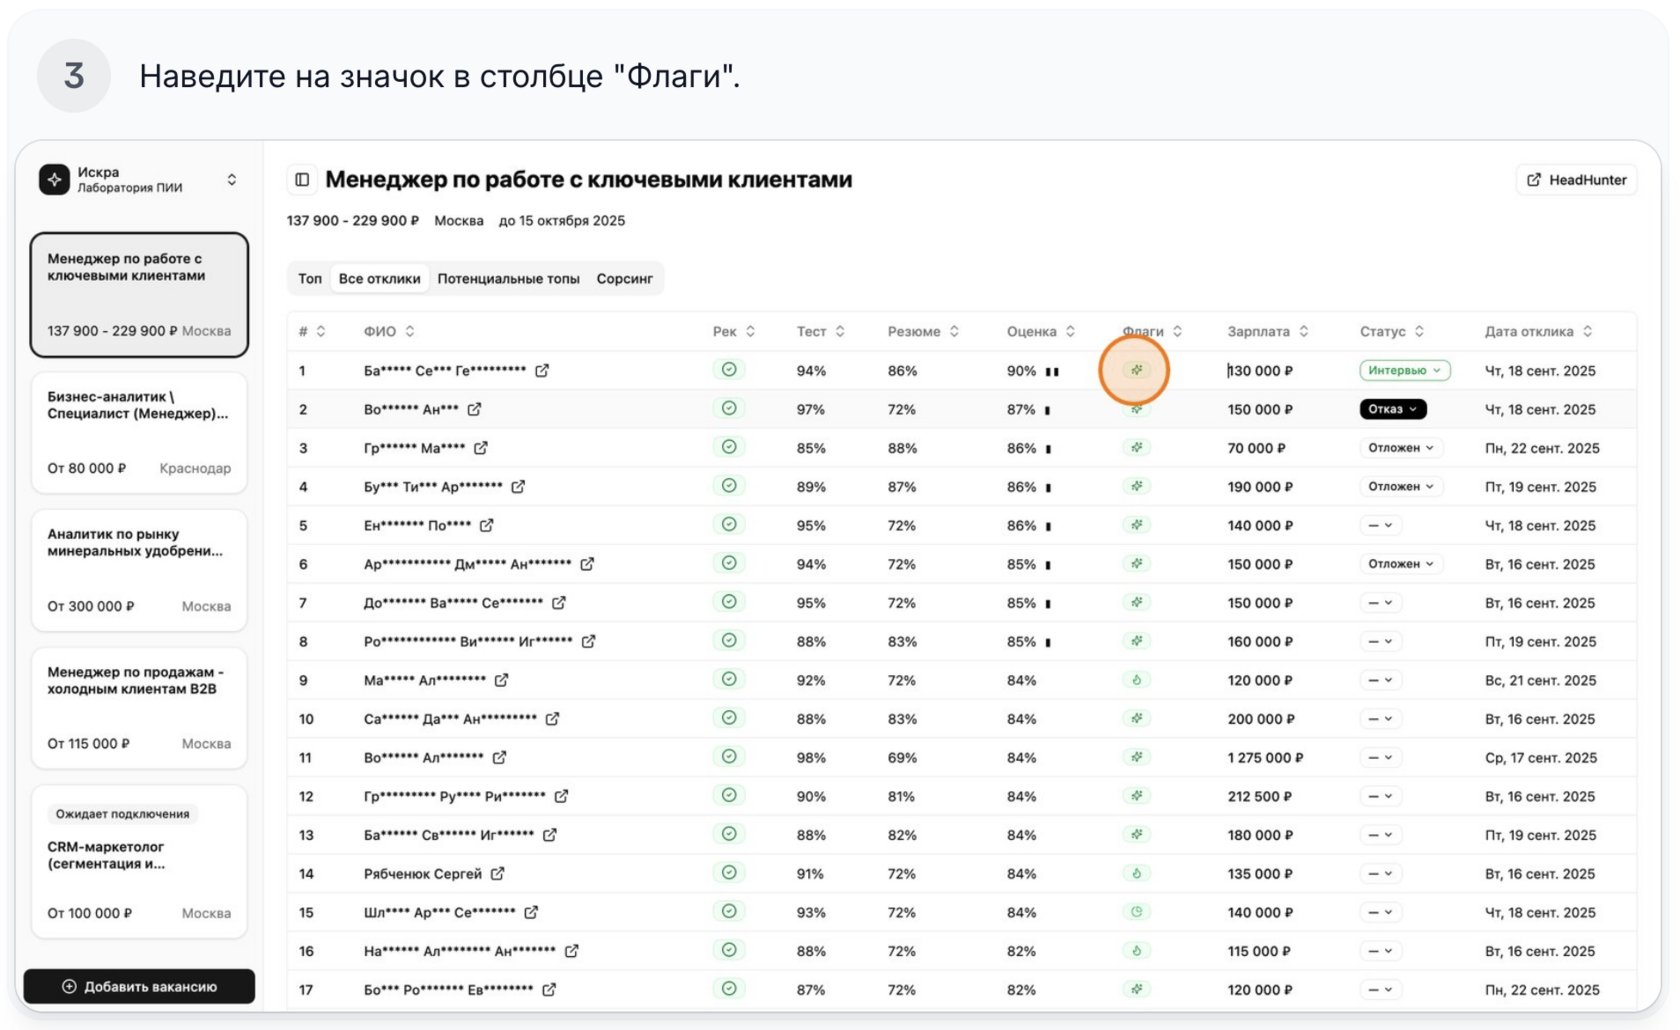Sort by Зарплата column
This screenshot has height=1030, width=1680.
[x=1304, y=332]
